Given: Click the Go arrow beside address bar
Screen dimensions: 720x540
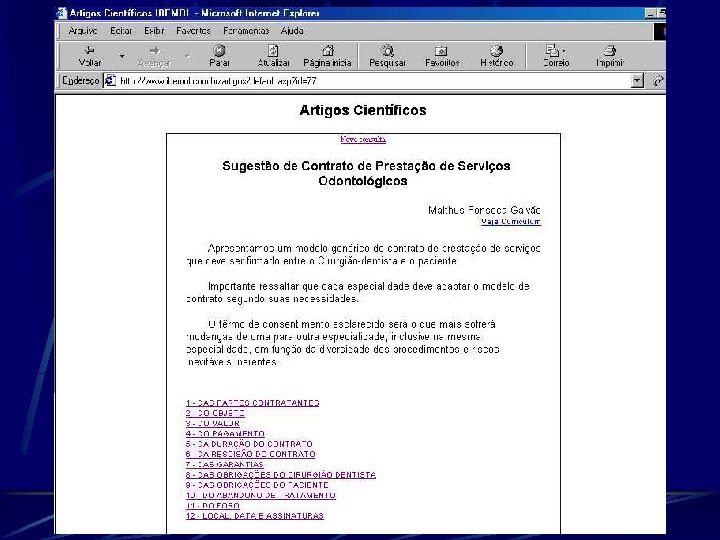Looking at the screenshot, I should click(658, 81).
